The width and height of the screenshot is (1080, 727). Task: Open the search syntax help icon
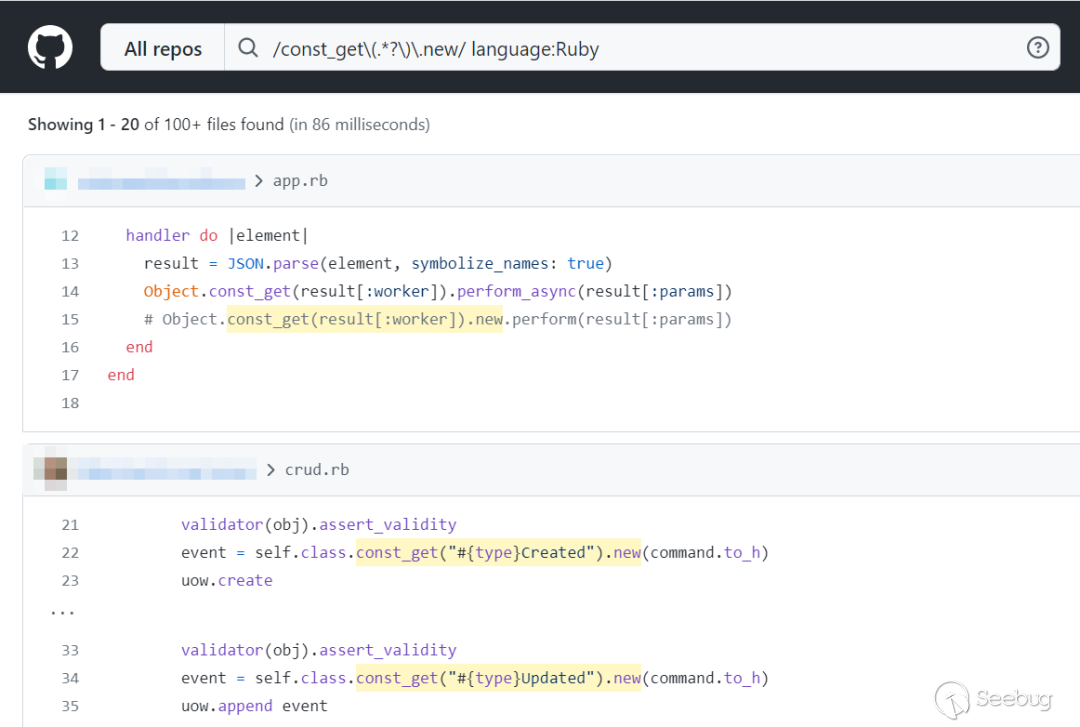[1038, 48]
